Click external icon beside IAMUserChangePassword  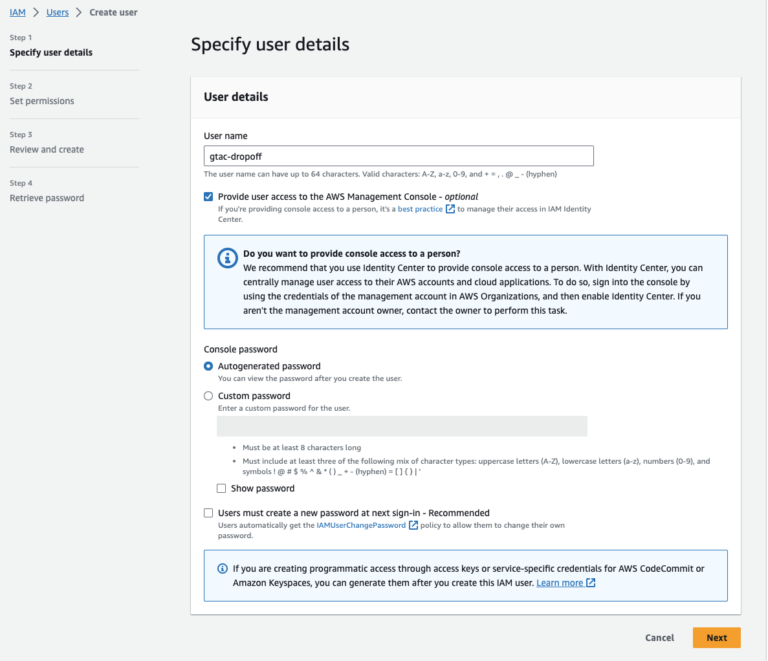413,525
